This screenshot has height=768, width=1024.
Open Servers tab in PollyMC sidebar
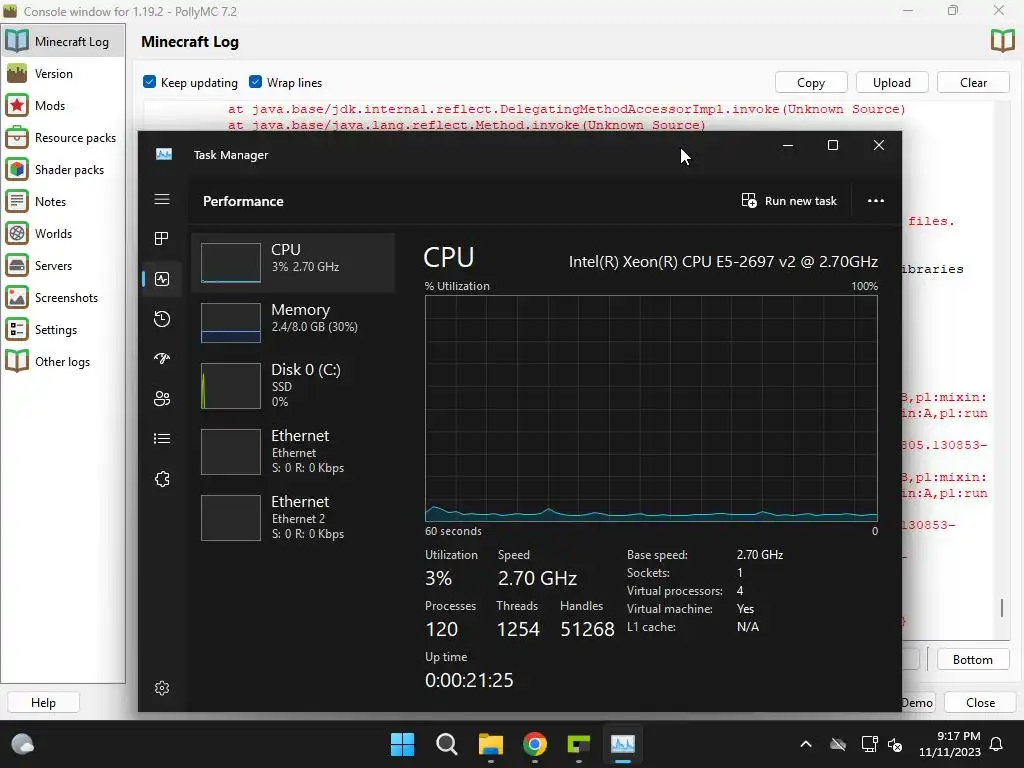63,266
